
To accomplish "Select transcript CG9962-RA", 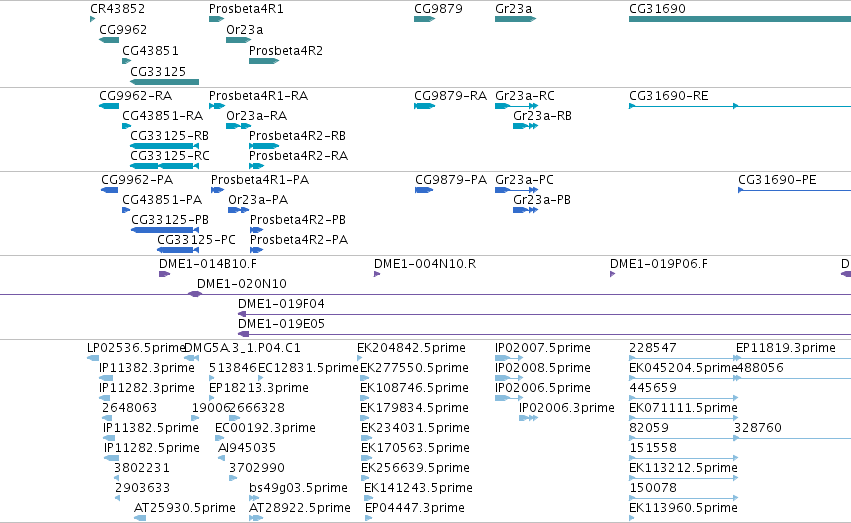I will pyautogui.click(x=109, y=106).
